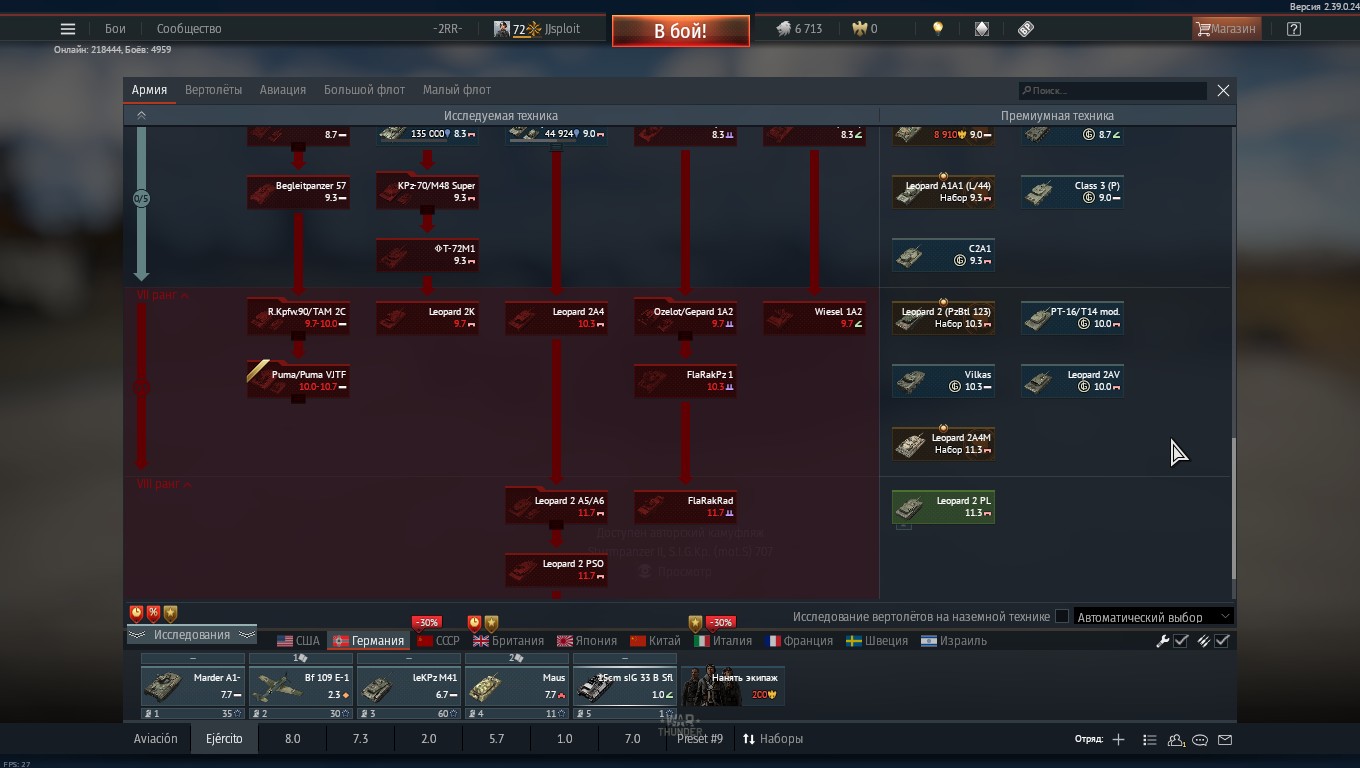Select the Puma/Puma VJTF vehicle group
This screenshot has width=1360, height=768.
click(x=298, y=381)
